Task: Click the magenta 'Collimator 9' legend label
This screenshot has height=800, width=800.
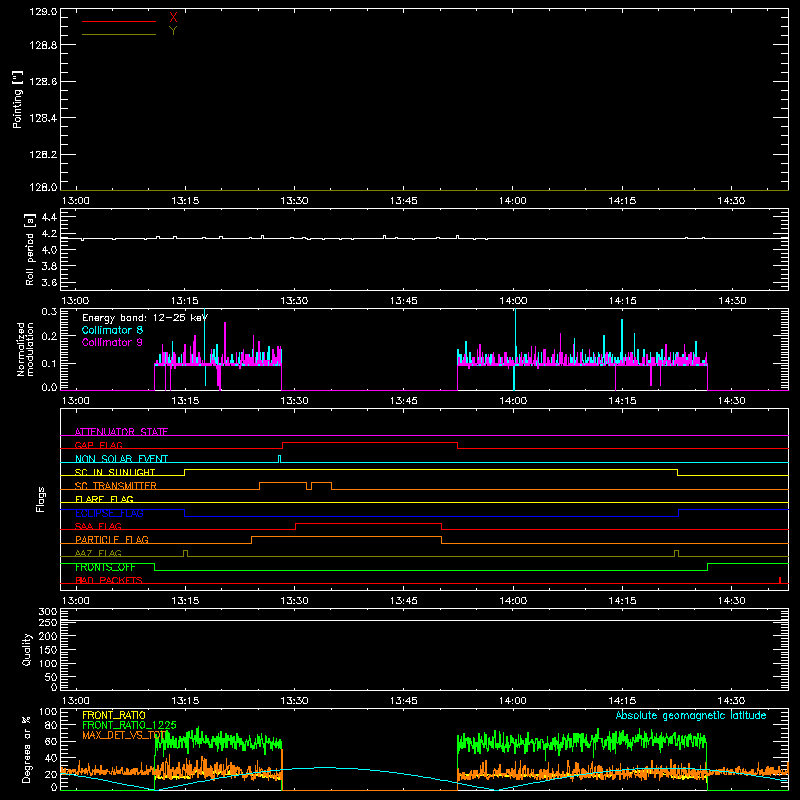Action: tap(112, 342)
